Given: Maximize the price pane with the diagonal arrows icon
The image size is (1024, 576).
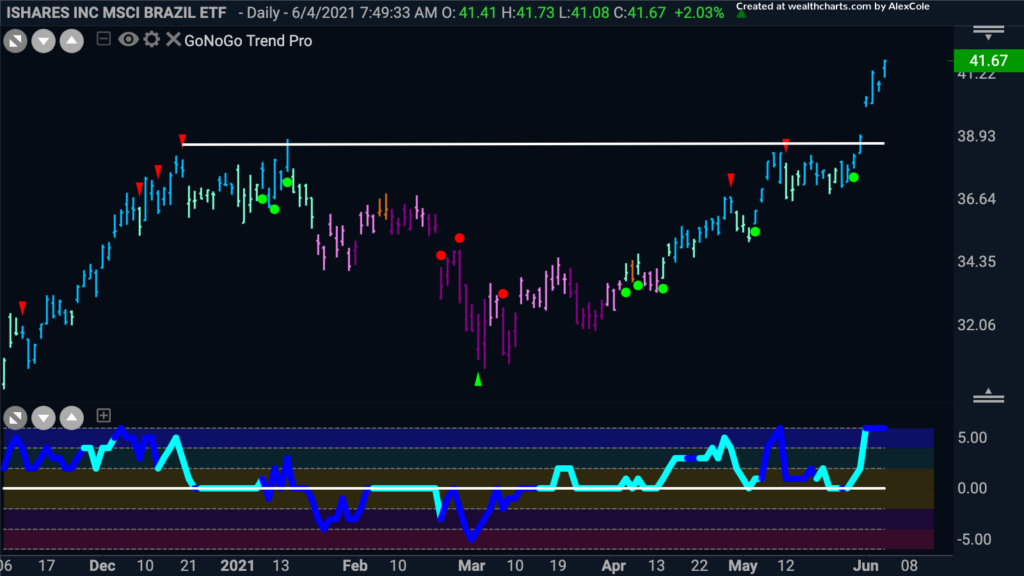Looking at the screenshot, I should pyautogui.click(x=16, y=41).
